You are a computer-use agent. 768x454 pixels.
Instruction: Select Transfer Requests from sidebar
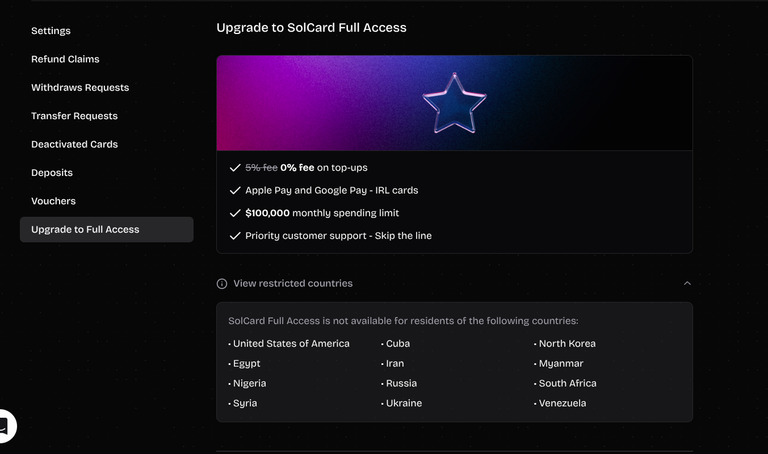click(74, 116)
